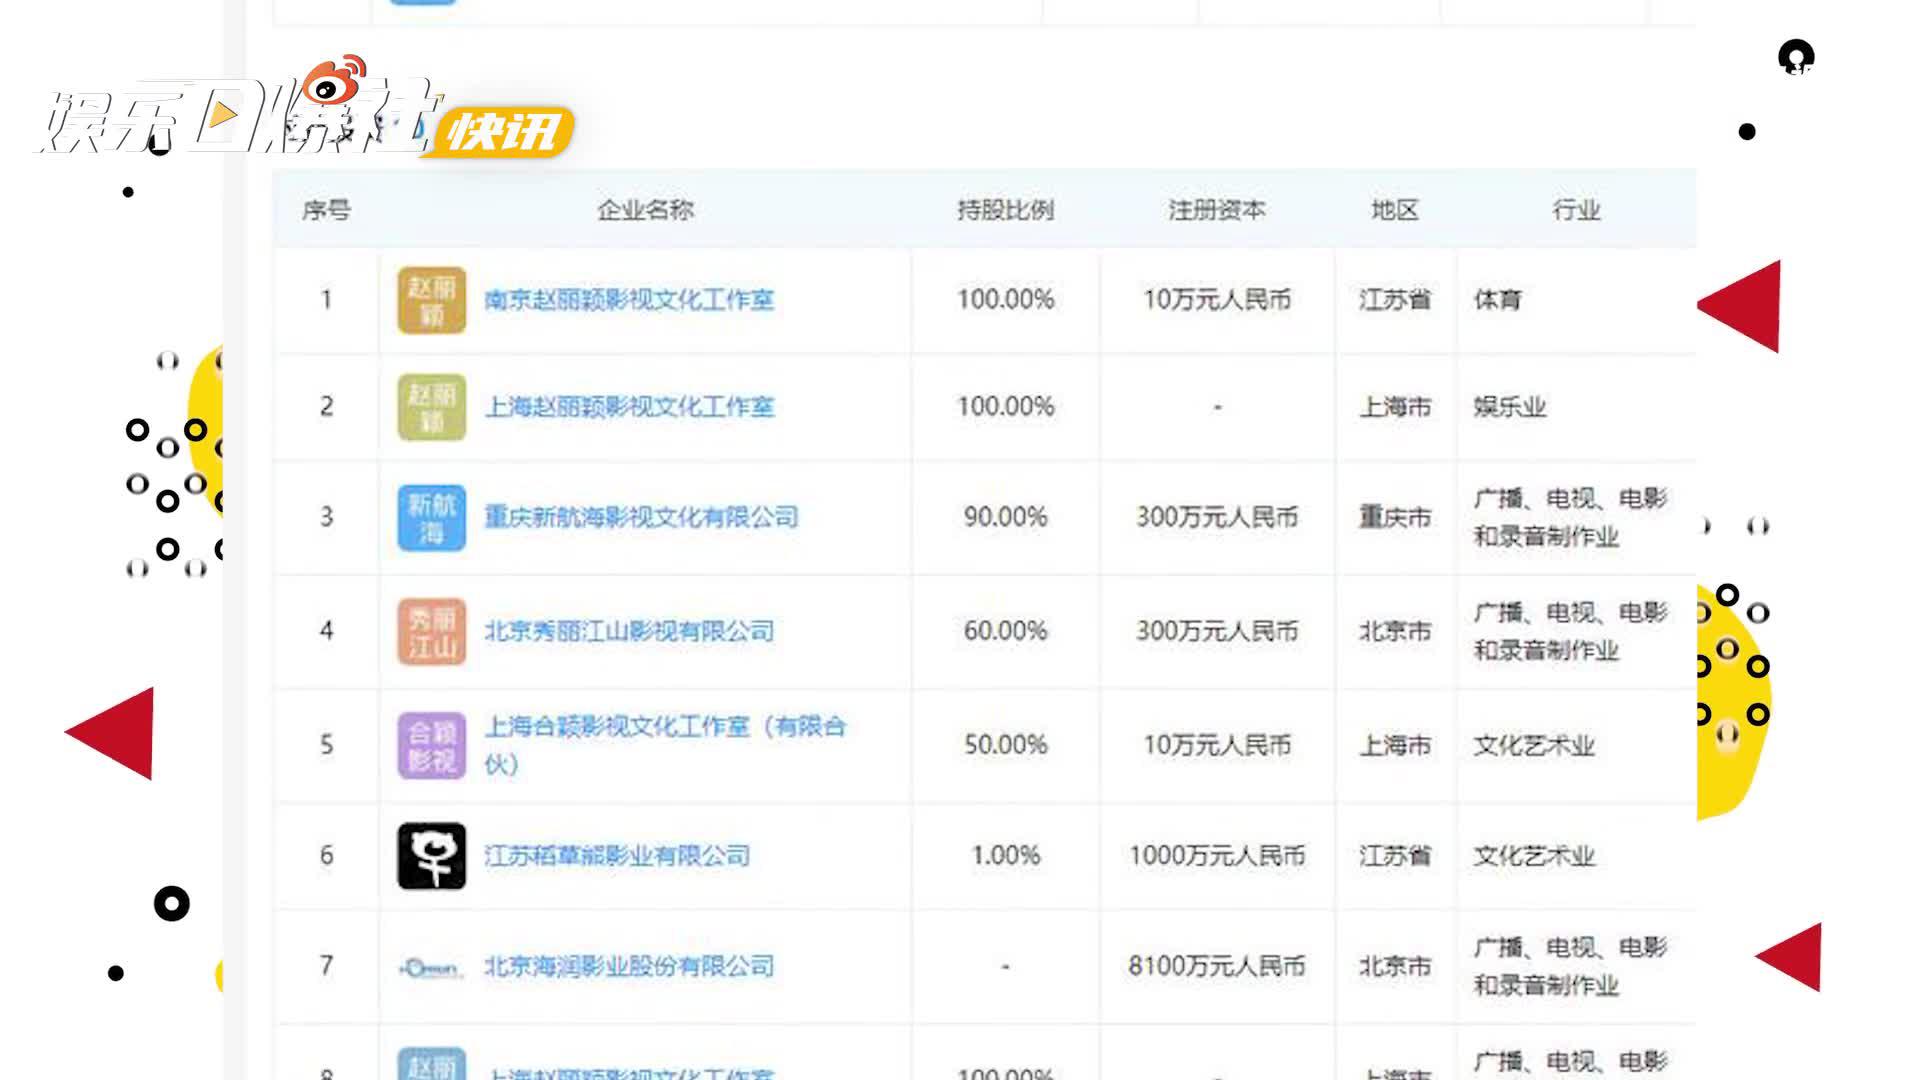Click the 海润 company logo in row 7
This screenshot has height=1080, width=1920.
click(x=431, y=967)
